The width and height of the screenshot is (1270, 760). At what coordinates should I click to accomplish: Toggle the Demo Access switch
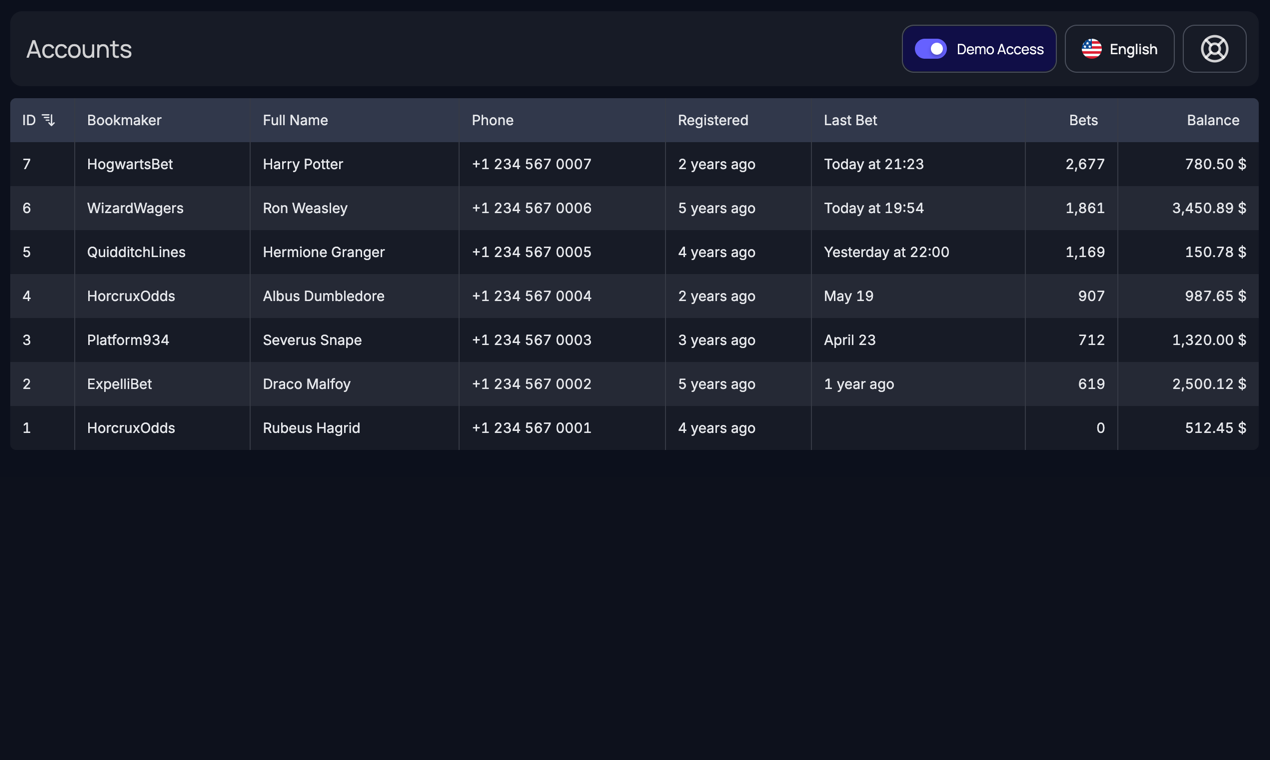(x=930, y=49)
